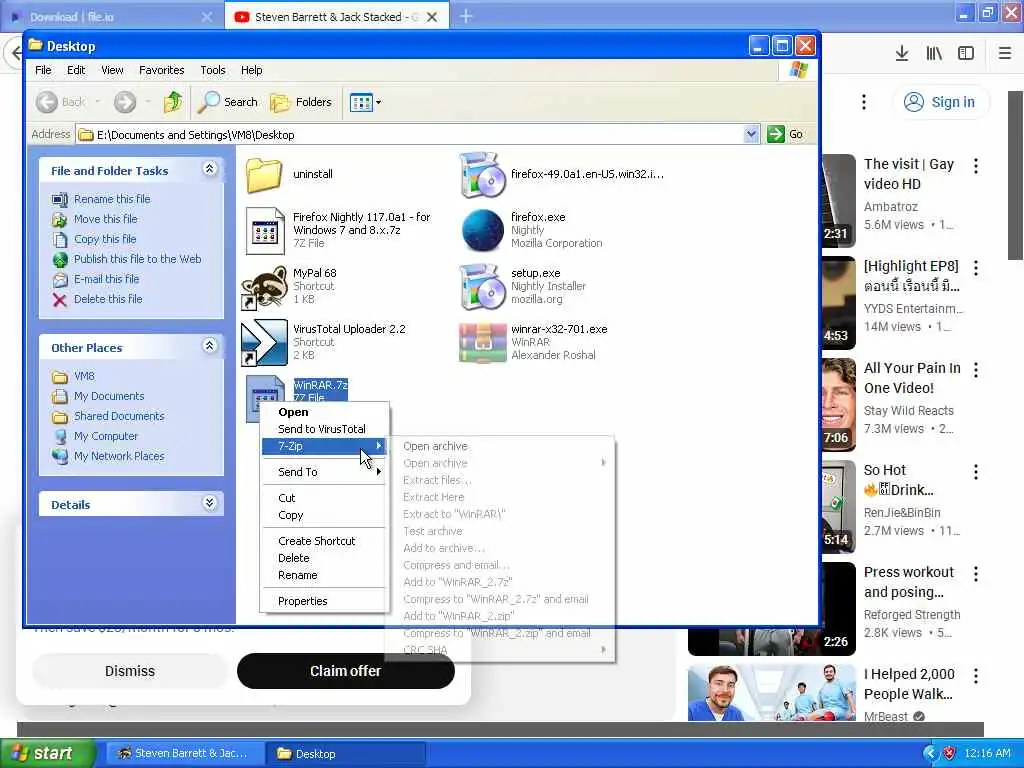
Task: Click Rename this file task
Action: pyautogui.click(x=112, y=199)
